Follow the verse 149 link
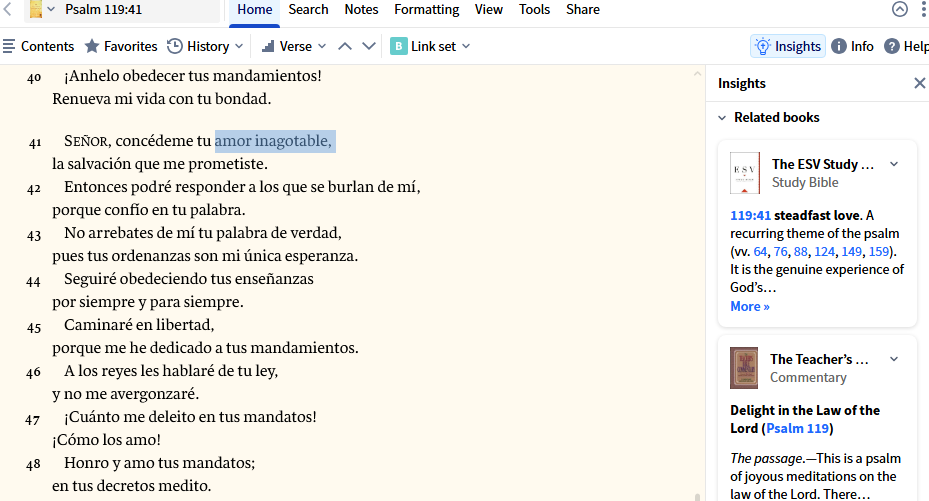Screen dimensions: 929x501 [x=851, y=252]
